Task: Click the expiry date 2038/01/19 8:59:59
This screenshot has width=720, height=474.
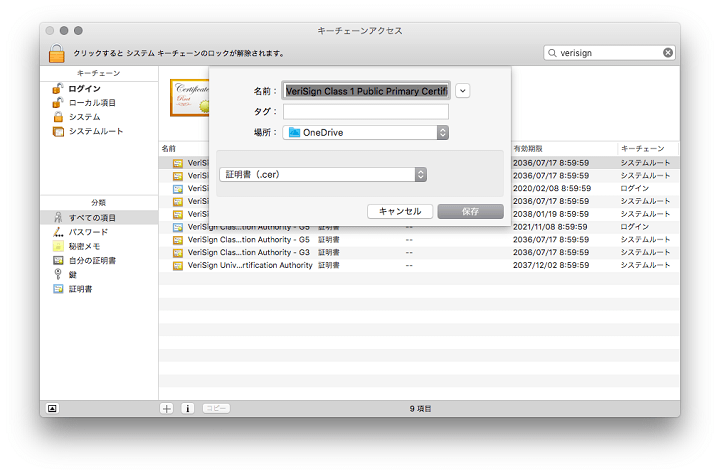Action: [551, 214]
